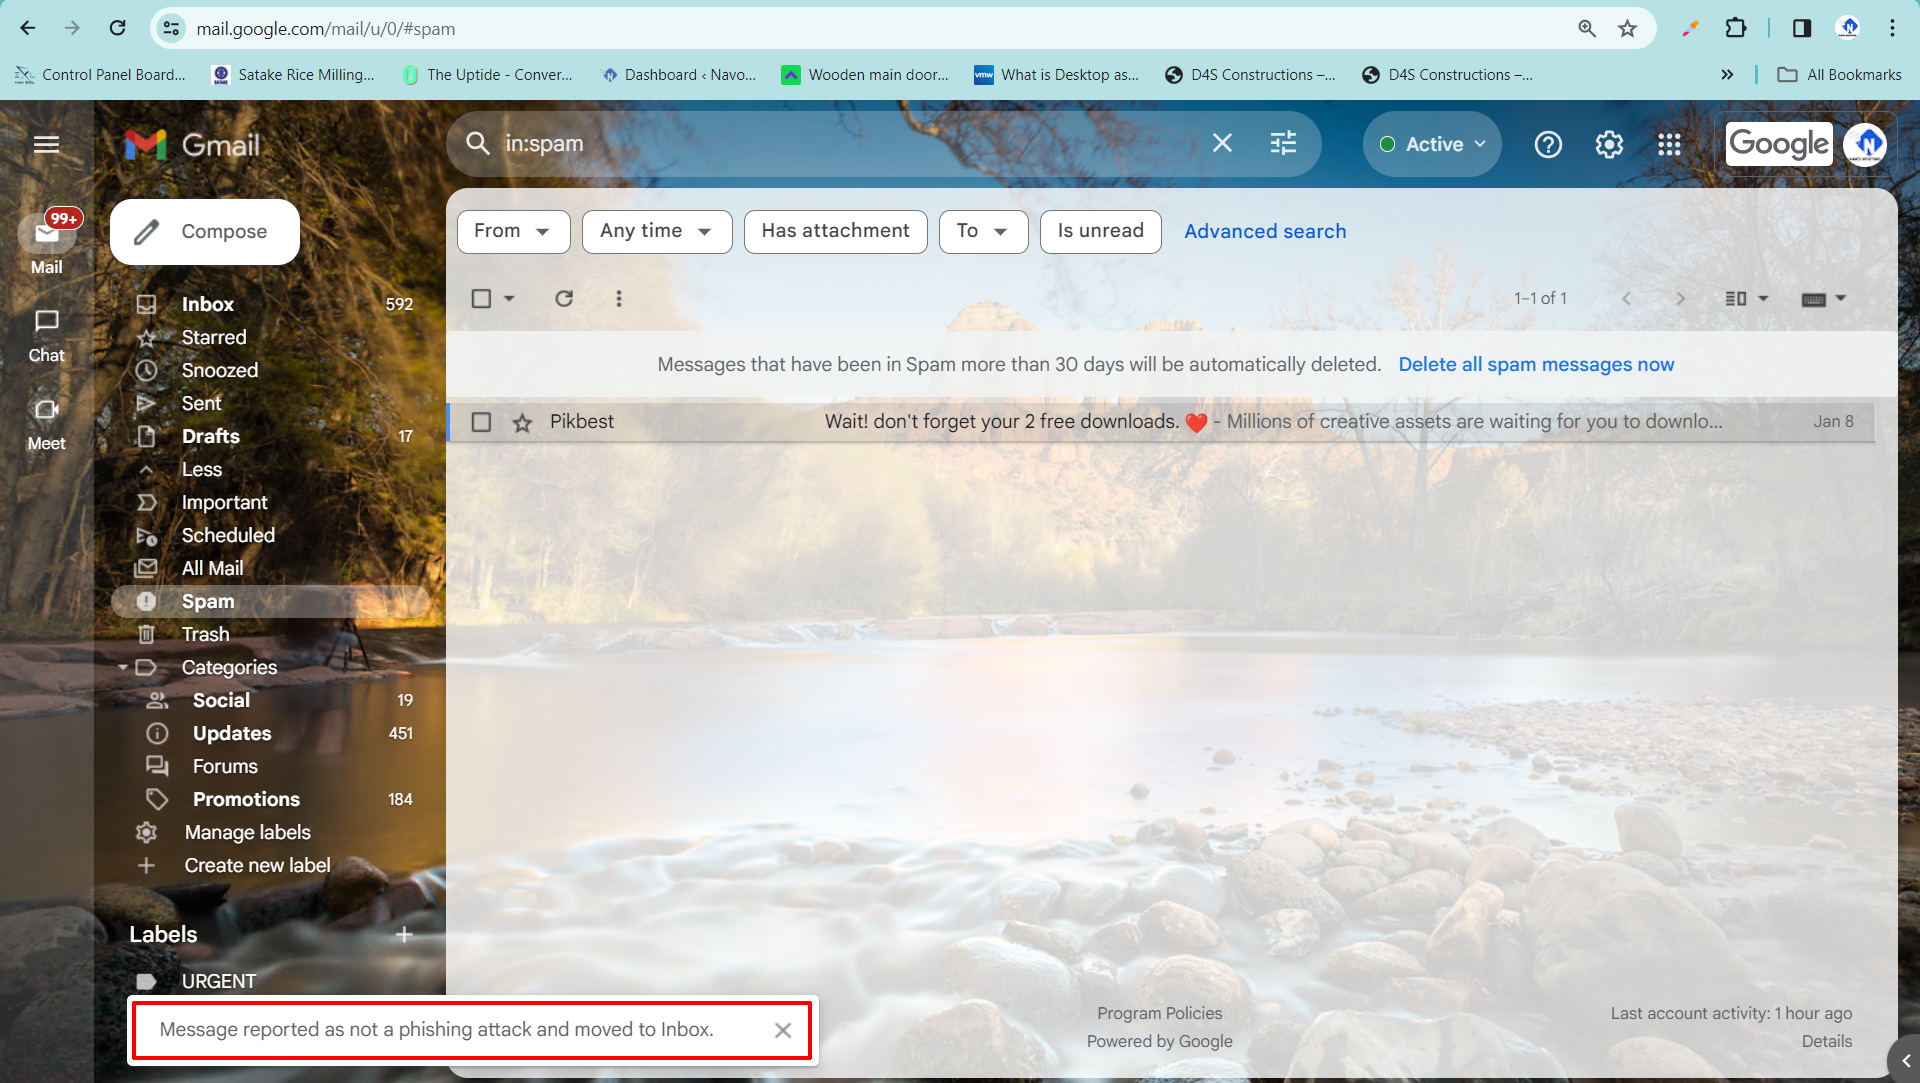The height and width of the screenshot is (1083, 1920).
Task: Tick the Pikbest email checkbox
Action: point(481,422)
